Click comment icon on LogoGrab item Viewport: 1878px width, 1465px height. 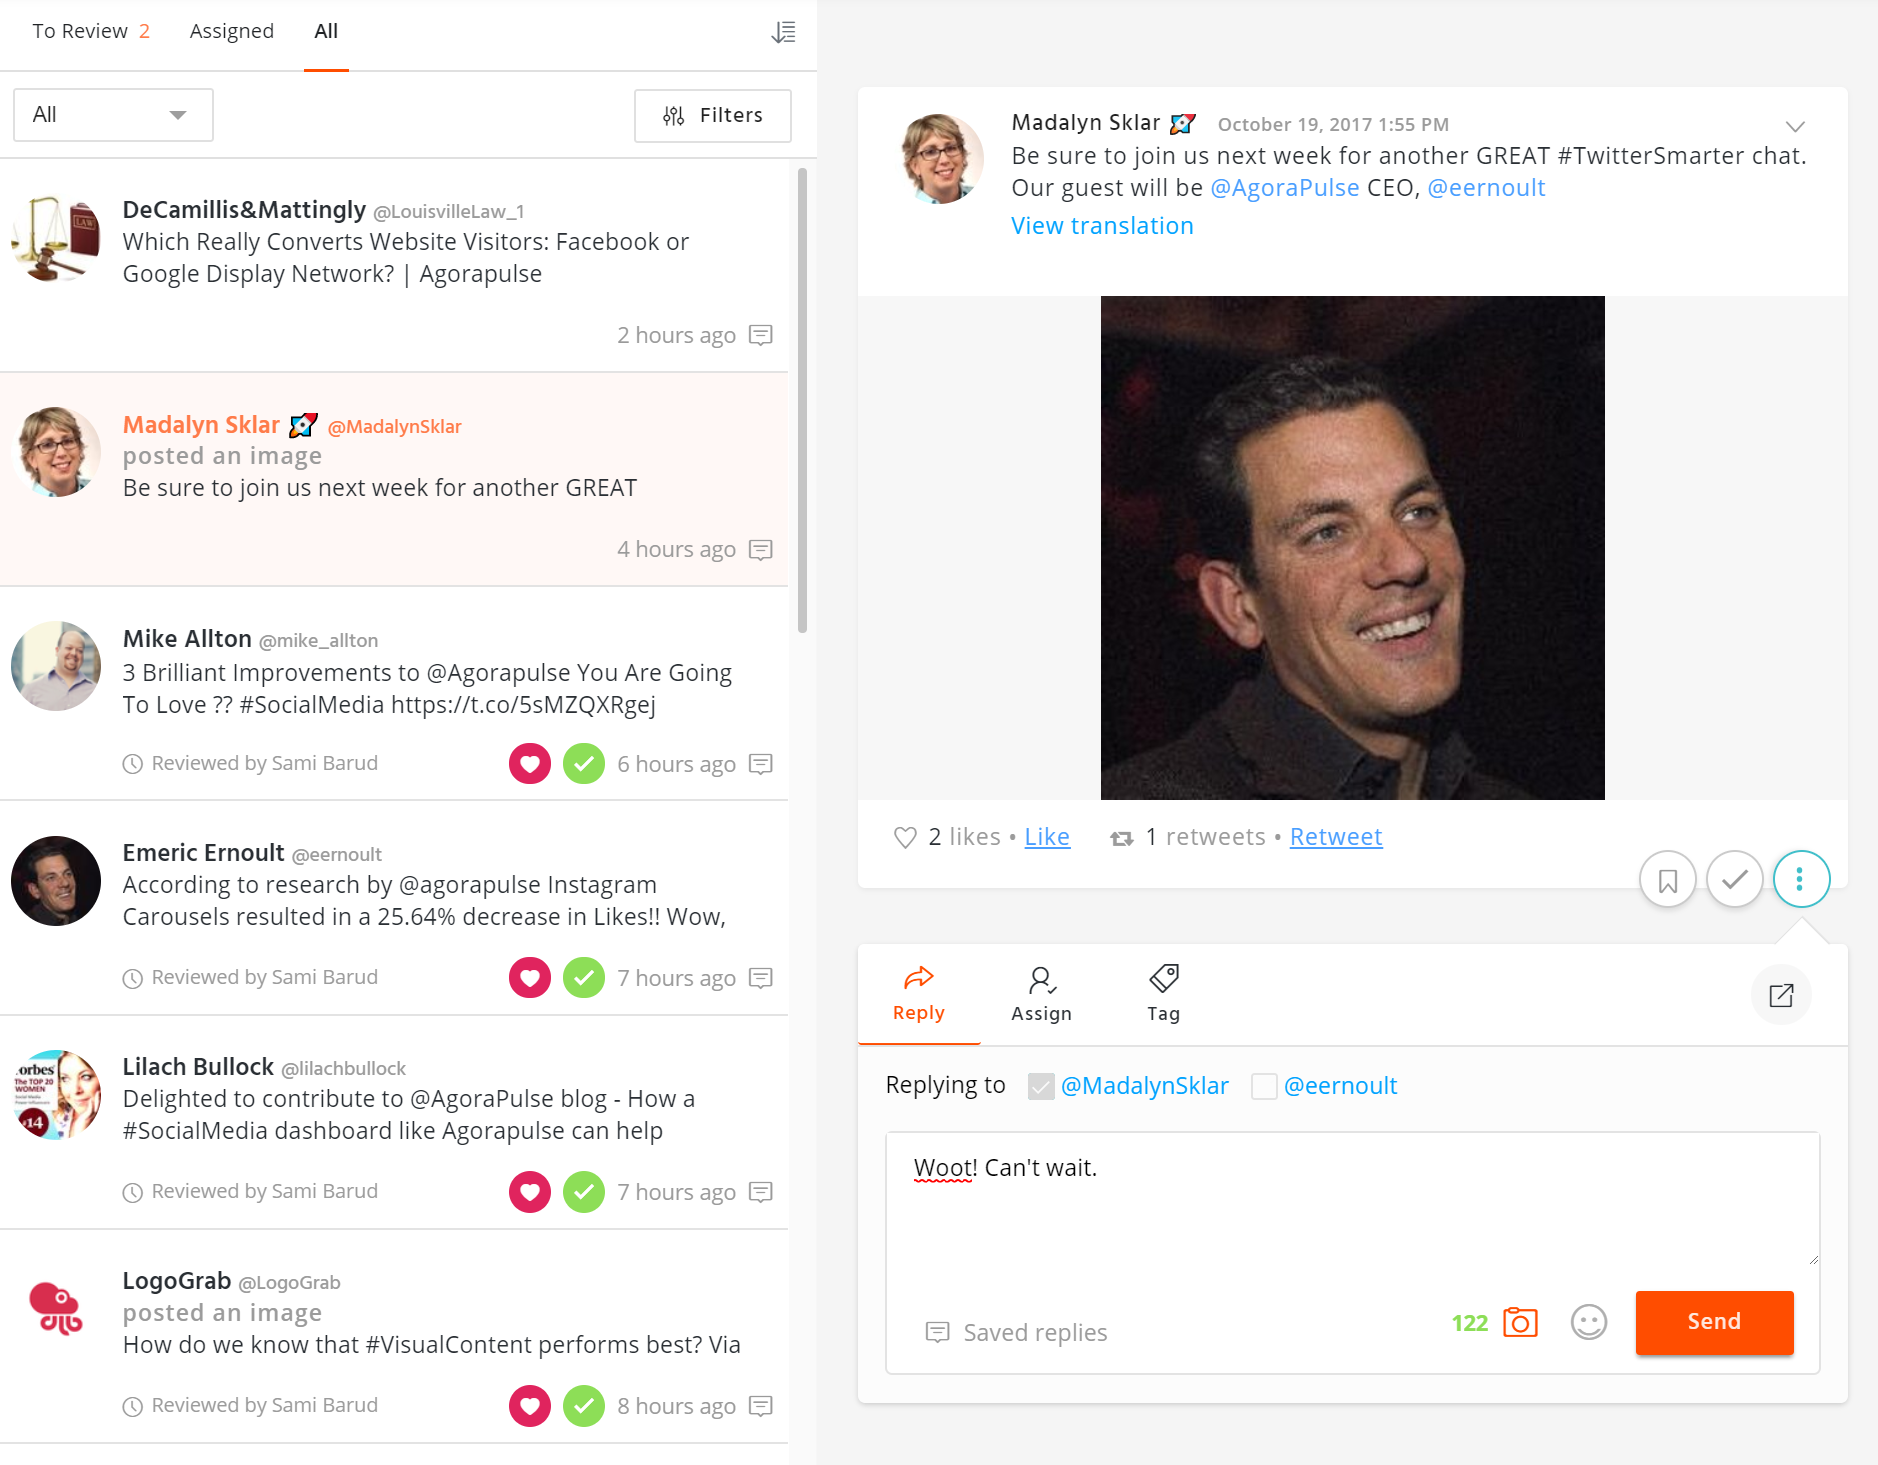tap(761, 1406)
